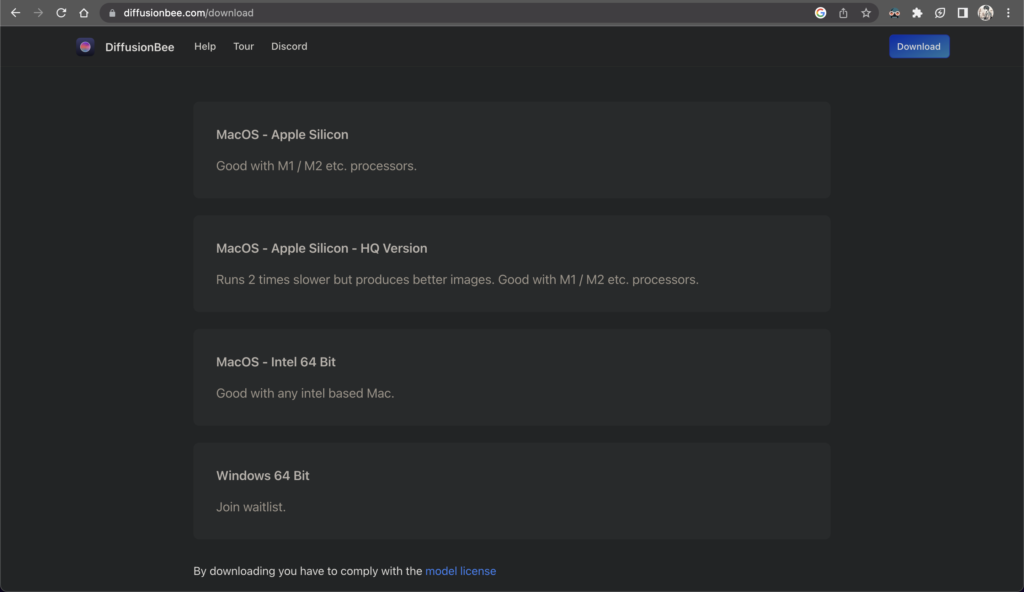This screenshot has height=592, width=1024.
Task: Open the browser profile avatar menu
Action: pyautogui.click(x=986, y=13)
